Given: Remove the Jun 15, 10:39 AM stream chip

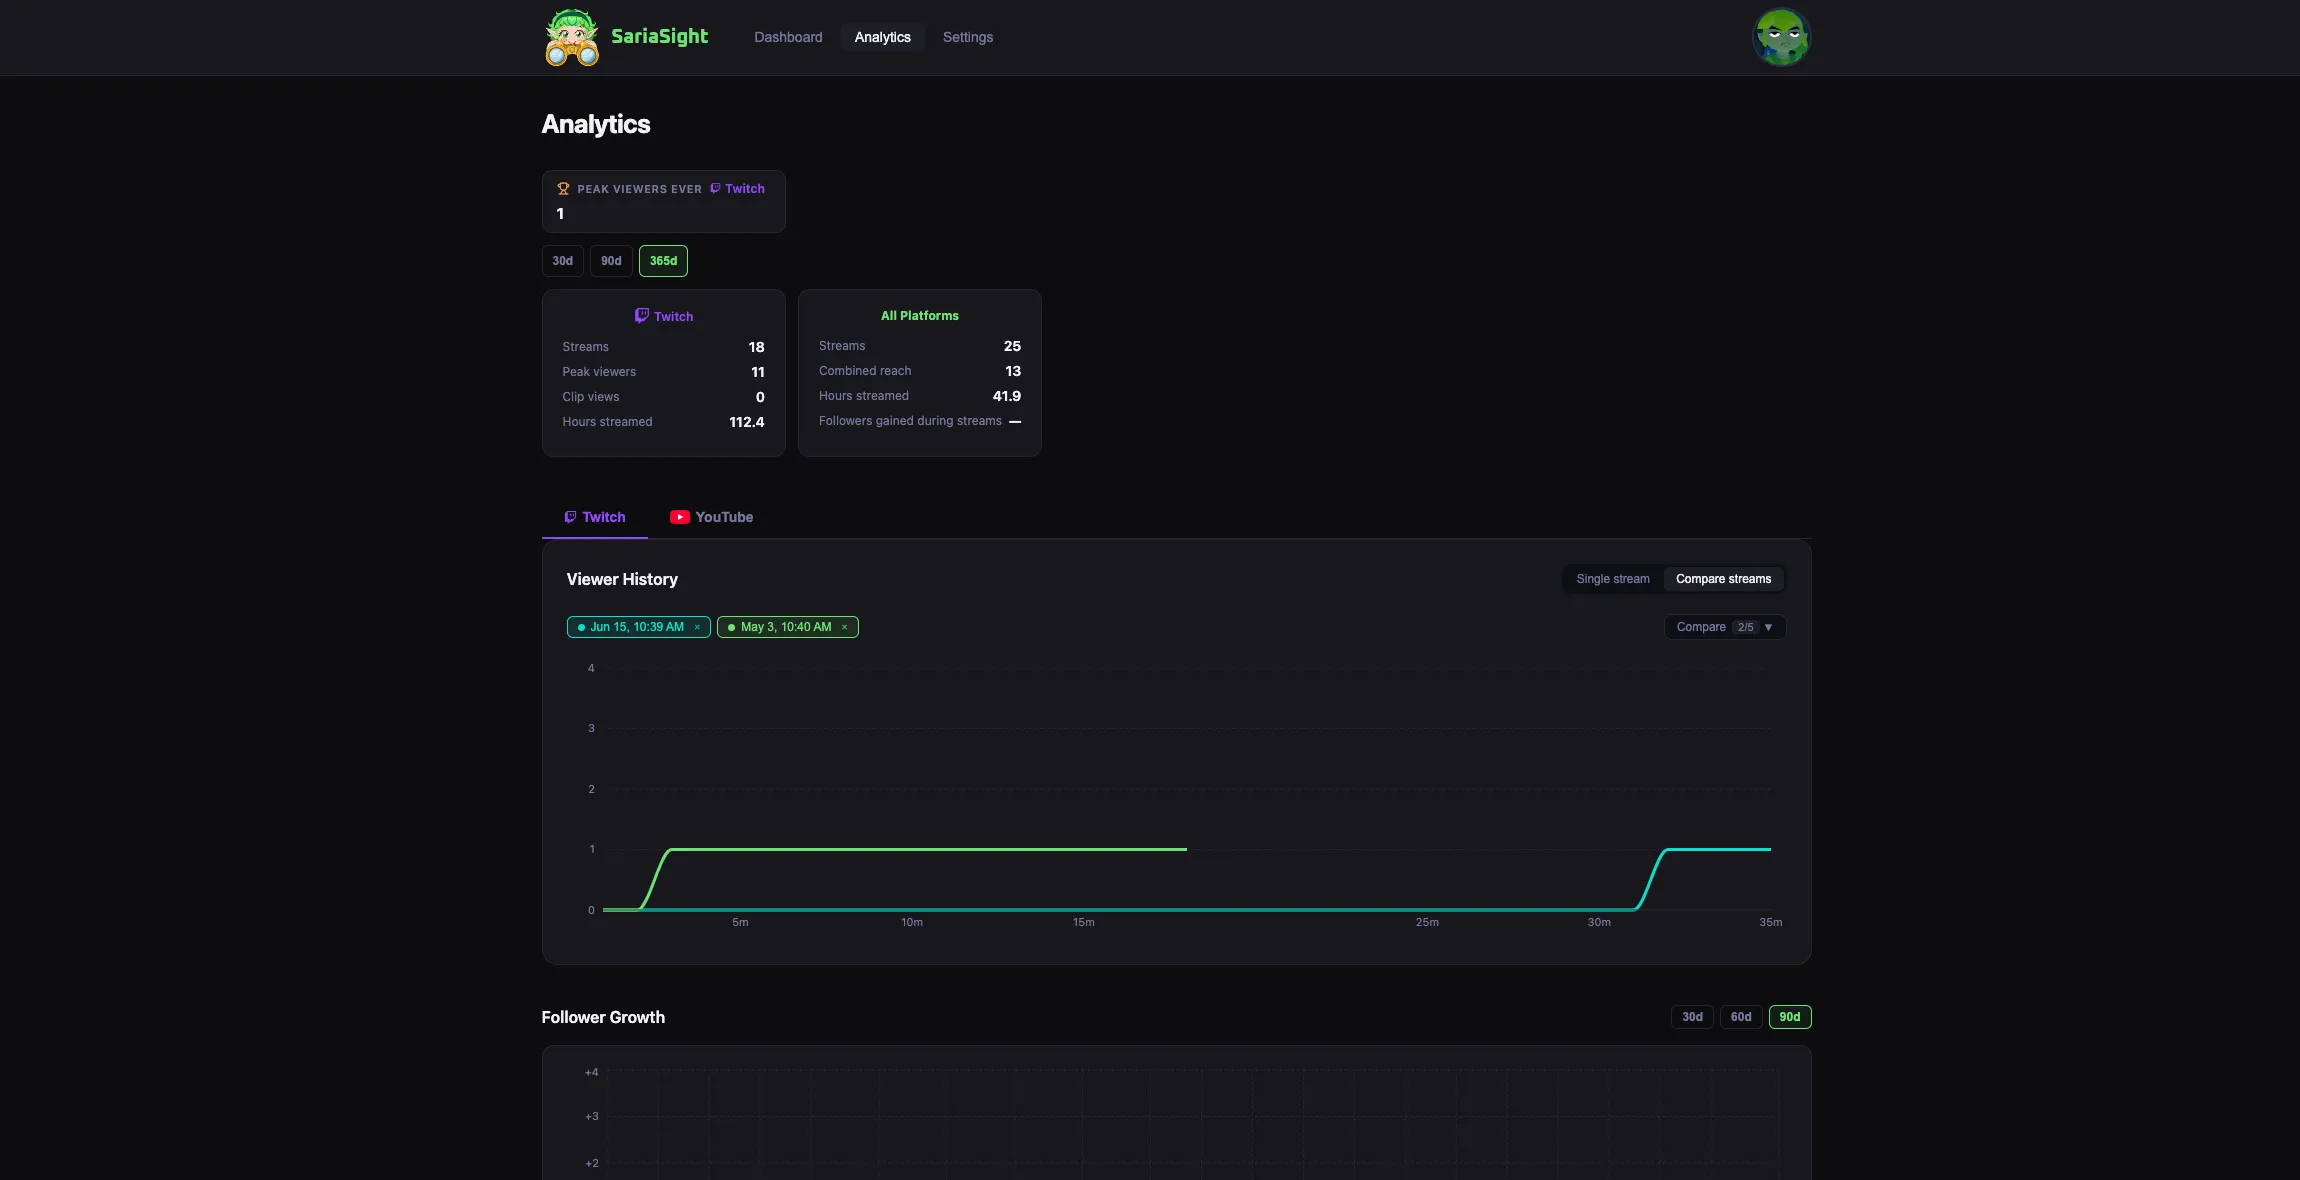Looking at the screenshot, I should click(697, 627).
